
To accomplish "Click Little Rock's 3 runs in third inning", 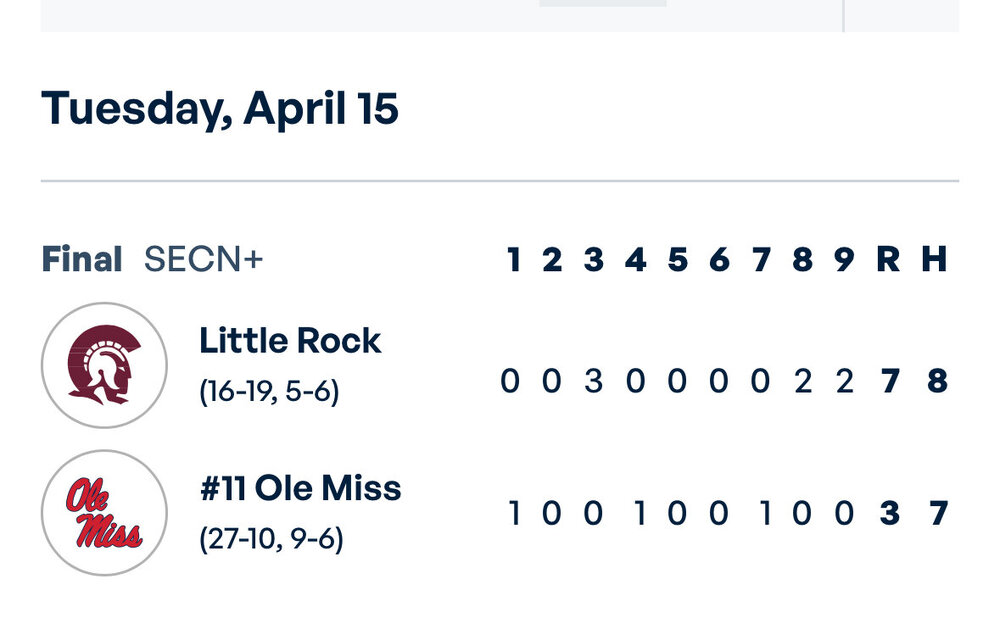I will click(594, 381).
